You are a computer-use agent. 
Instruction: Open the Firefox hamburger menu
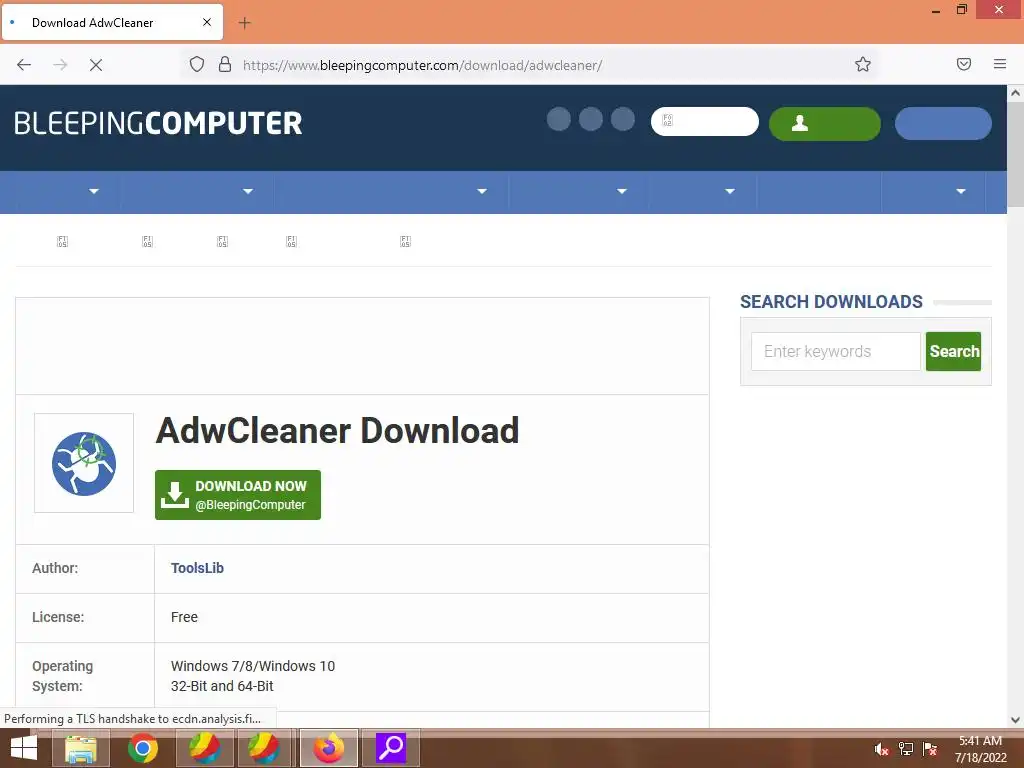(x=1000, y=64)
